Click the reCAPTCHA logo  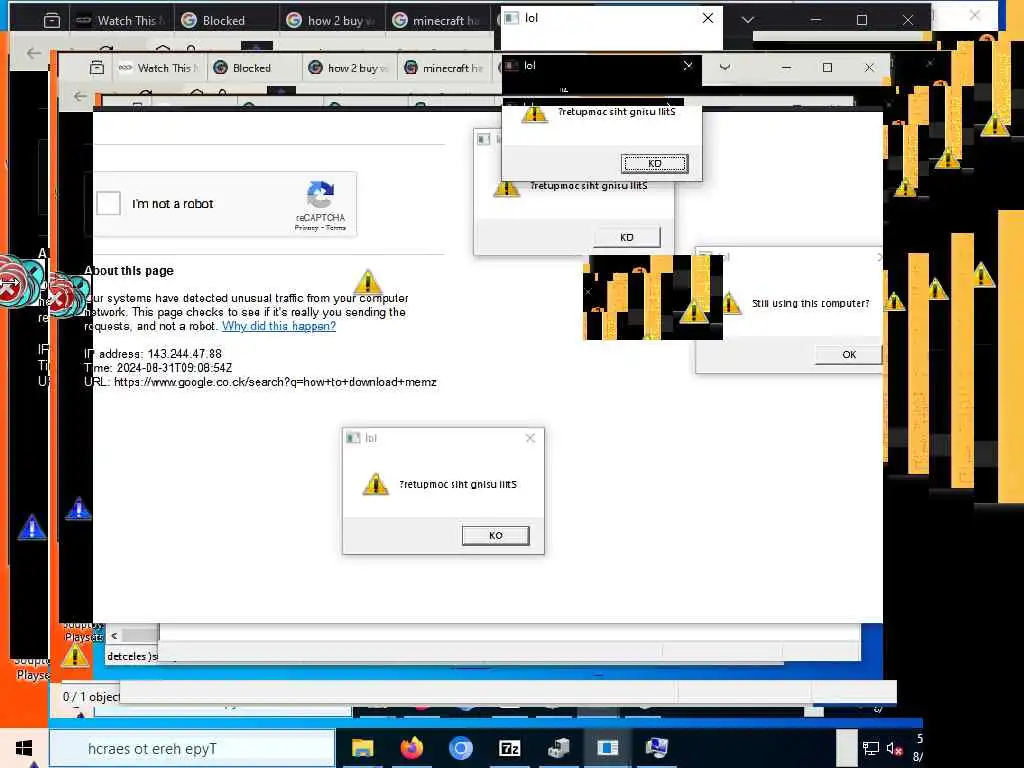(320, 195)
